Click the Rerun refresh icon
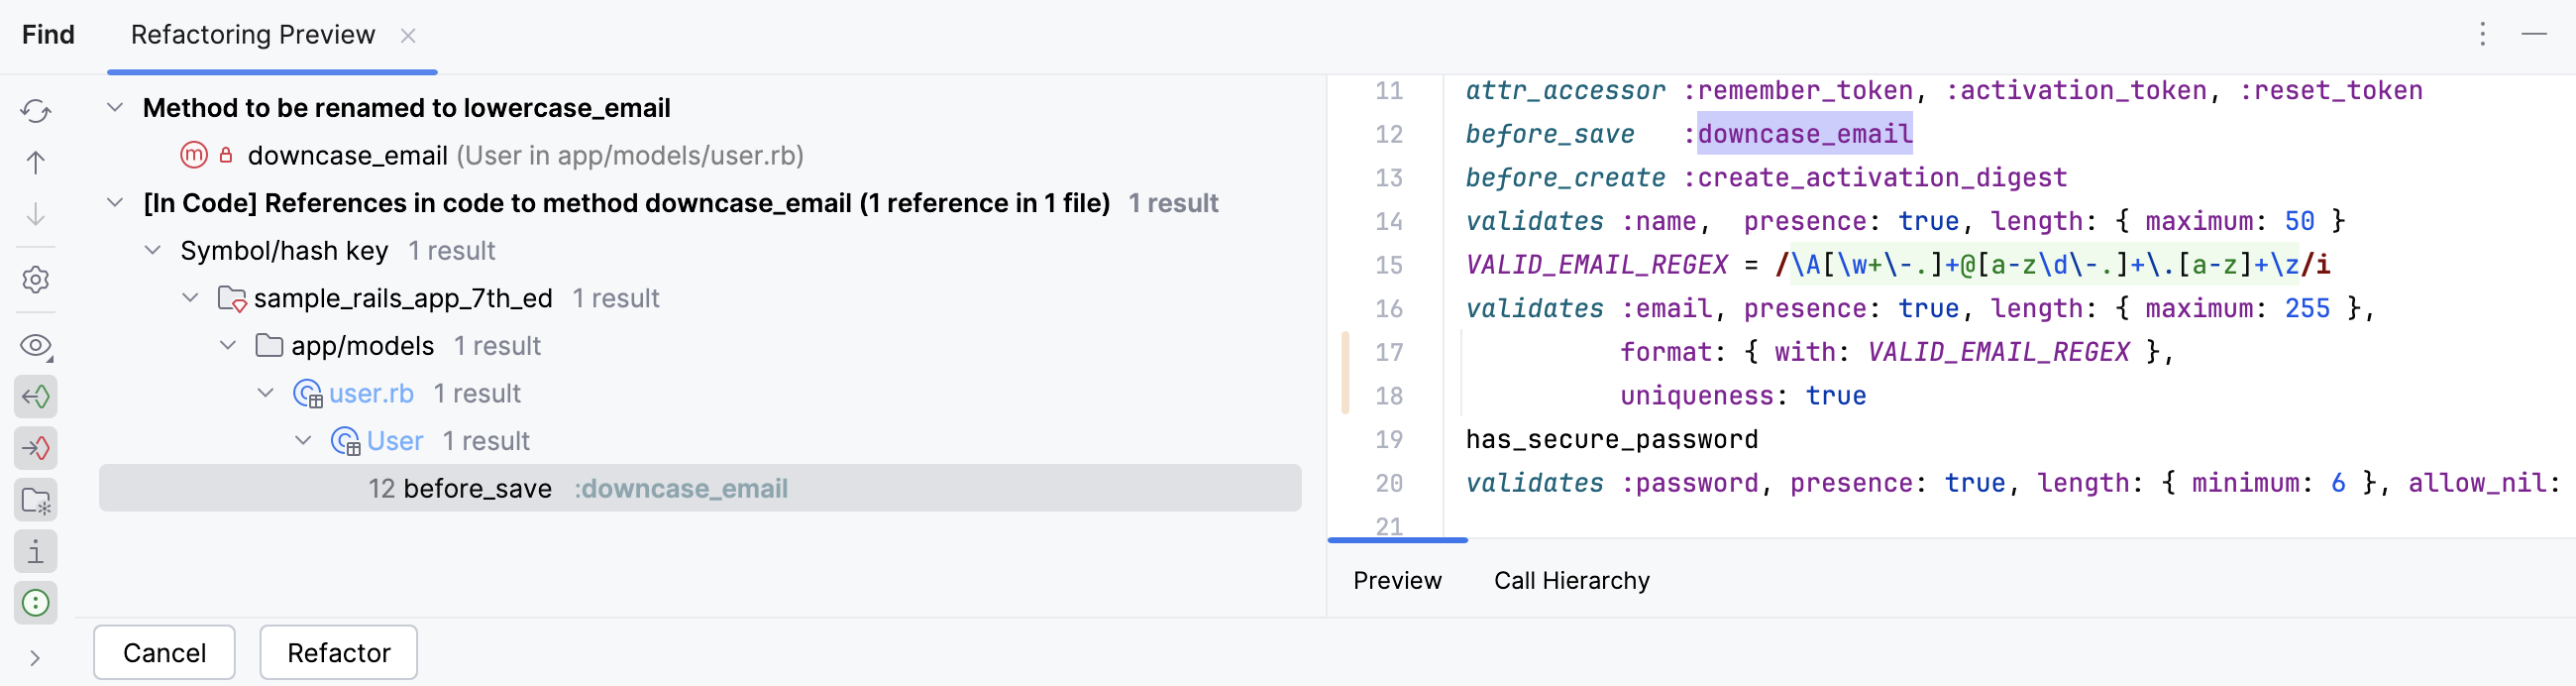 click(36, 111)
